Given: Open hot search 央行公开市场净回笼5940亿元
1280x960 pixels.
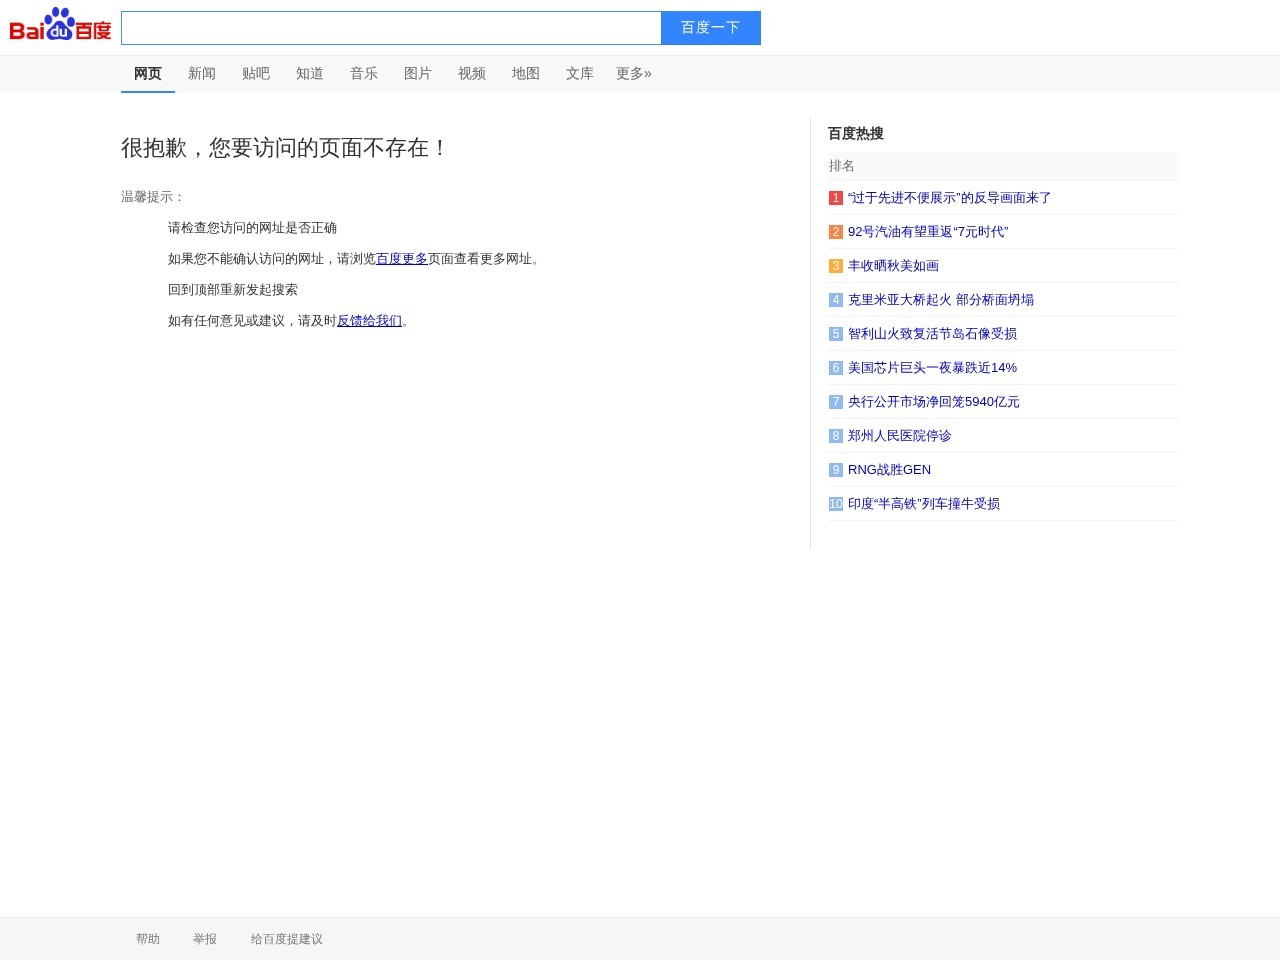Looking at the screenshot, I should tap(934, 402).
